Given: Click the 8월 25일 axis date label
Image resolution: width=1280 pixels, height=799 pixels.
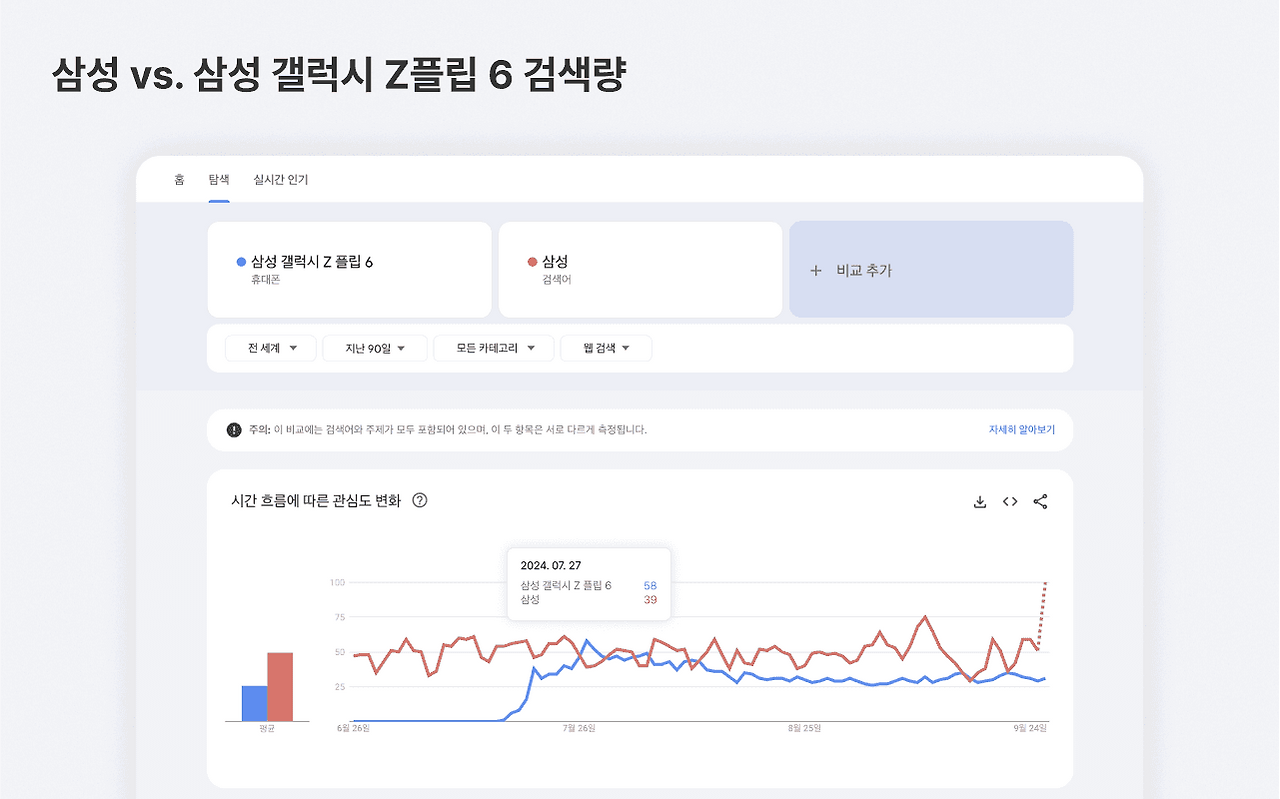Looking at the screenshot, I should point(804,729).
